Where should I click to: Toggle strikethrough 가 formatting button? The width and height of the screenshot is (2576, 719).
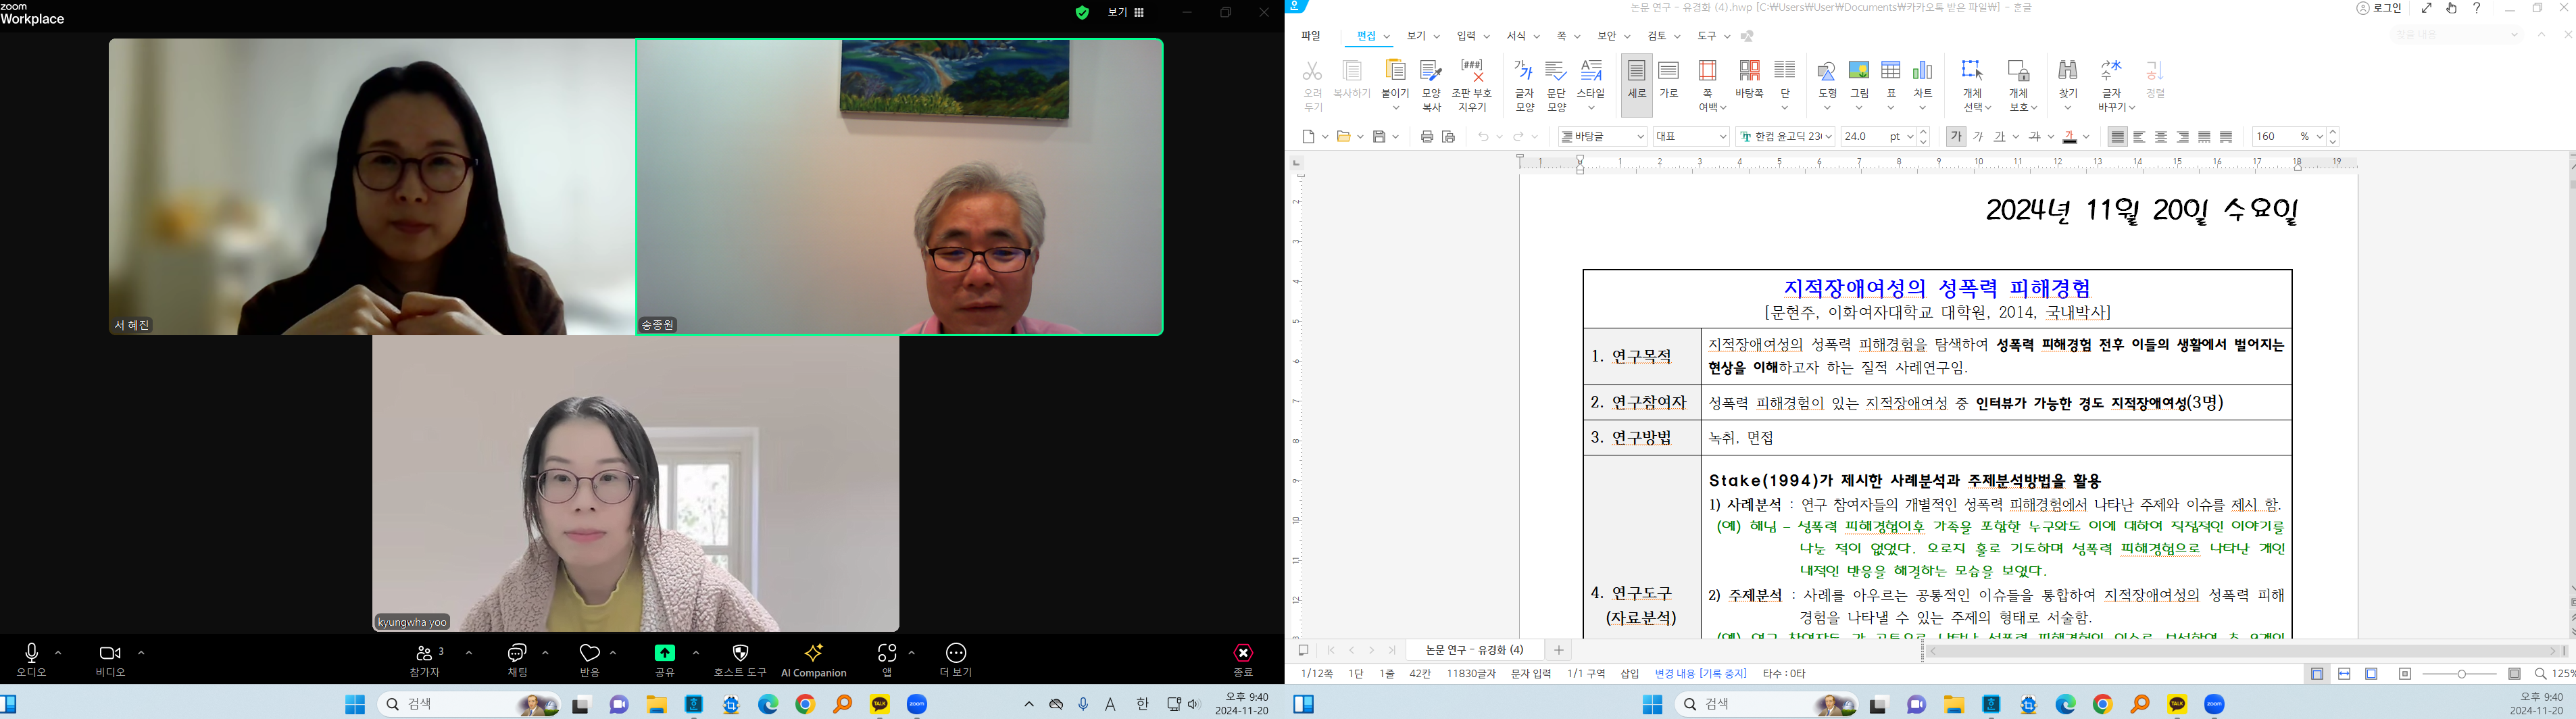pos(2034,136)
